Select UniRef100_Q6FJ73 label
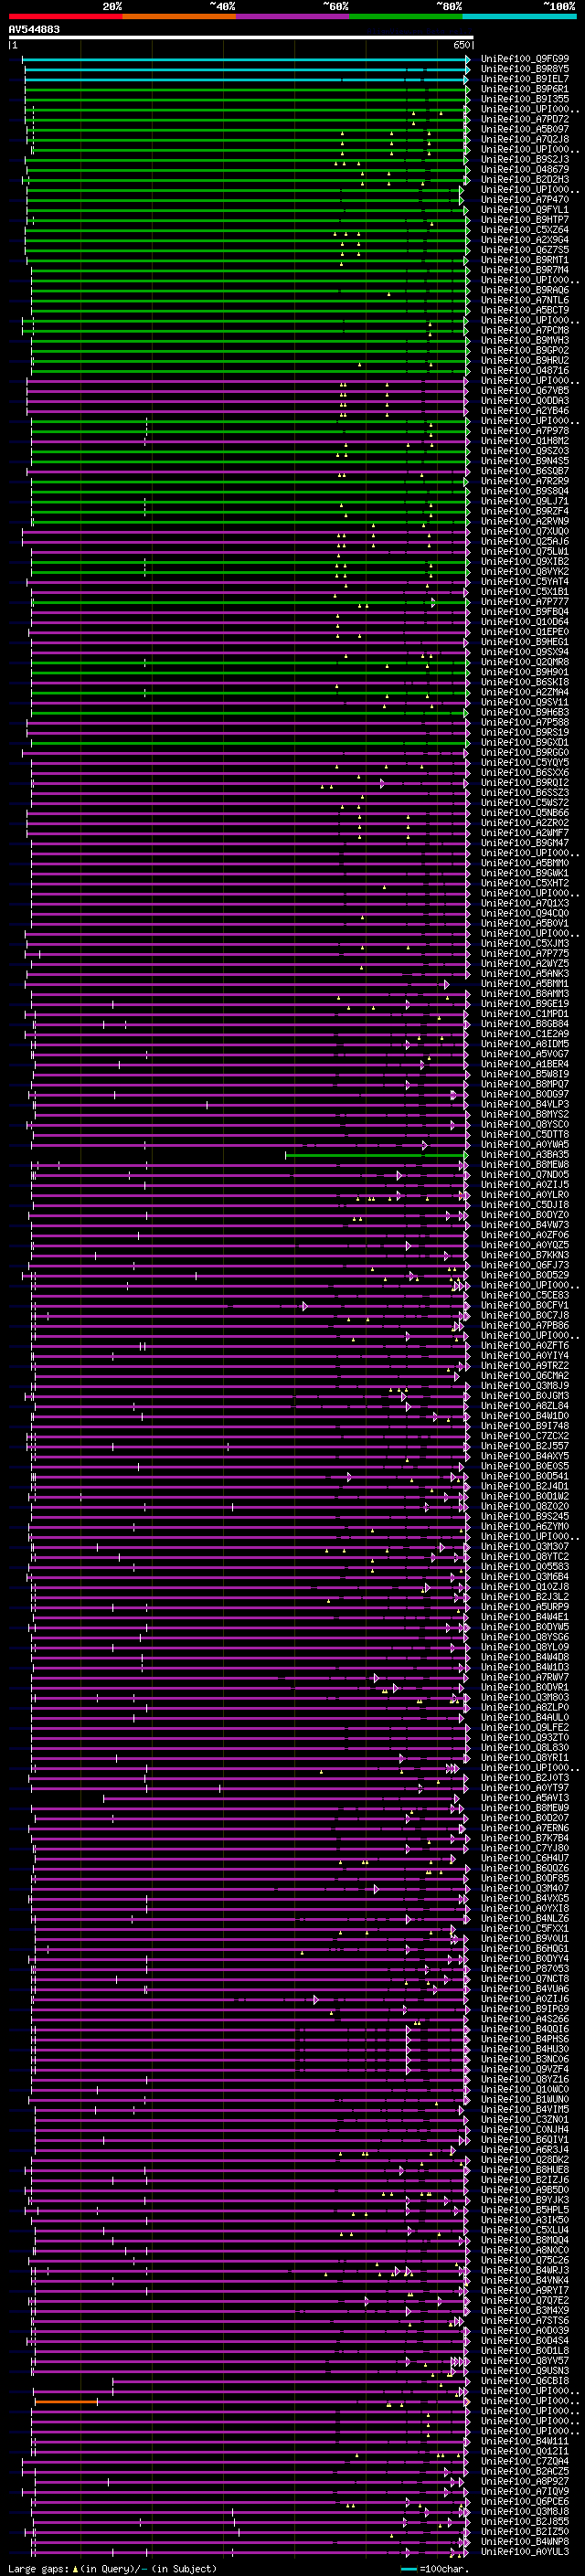This screenshot has width=585, height=2576. (x=525, y=1265)
